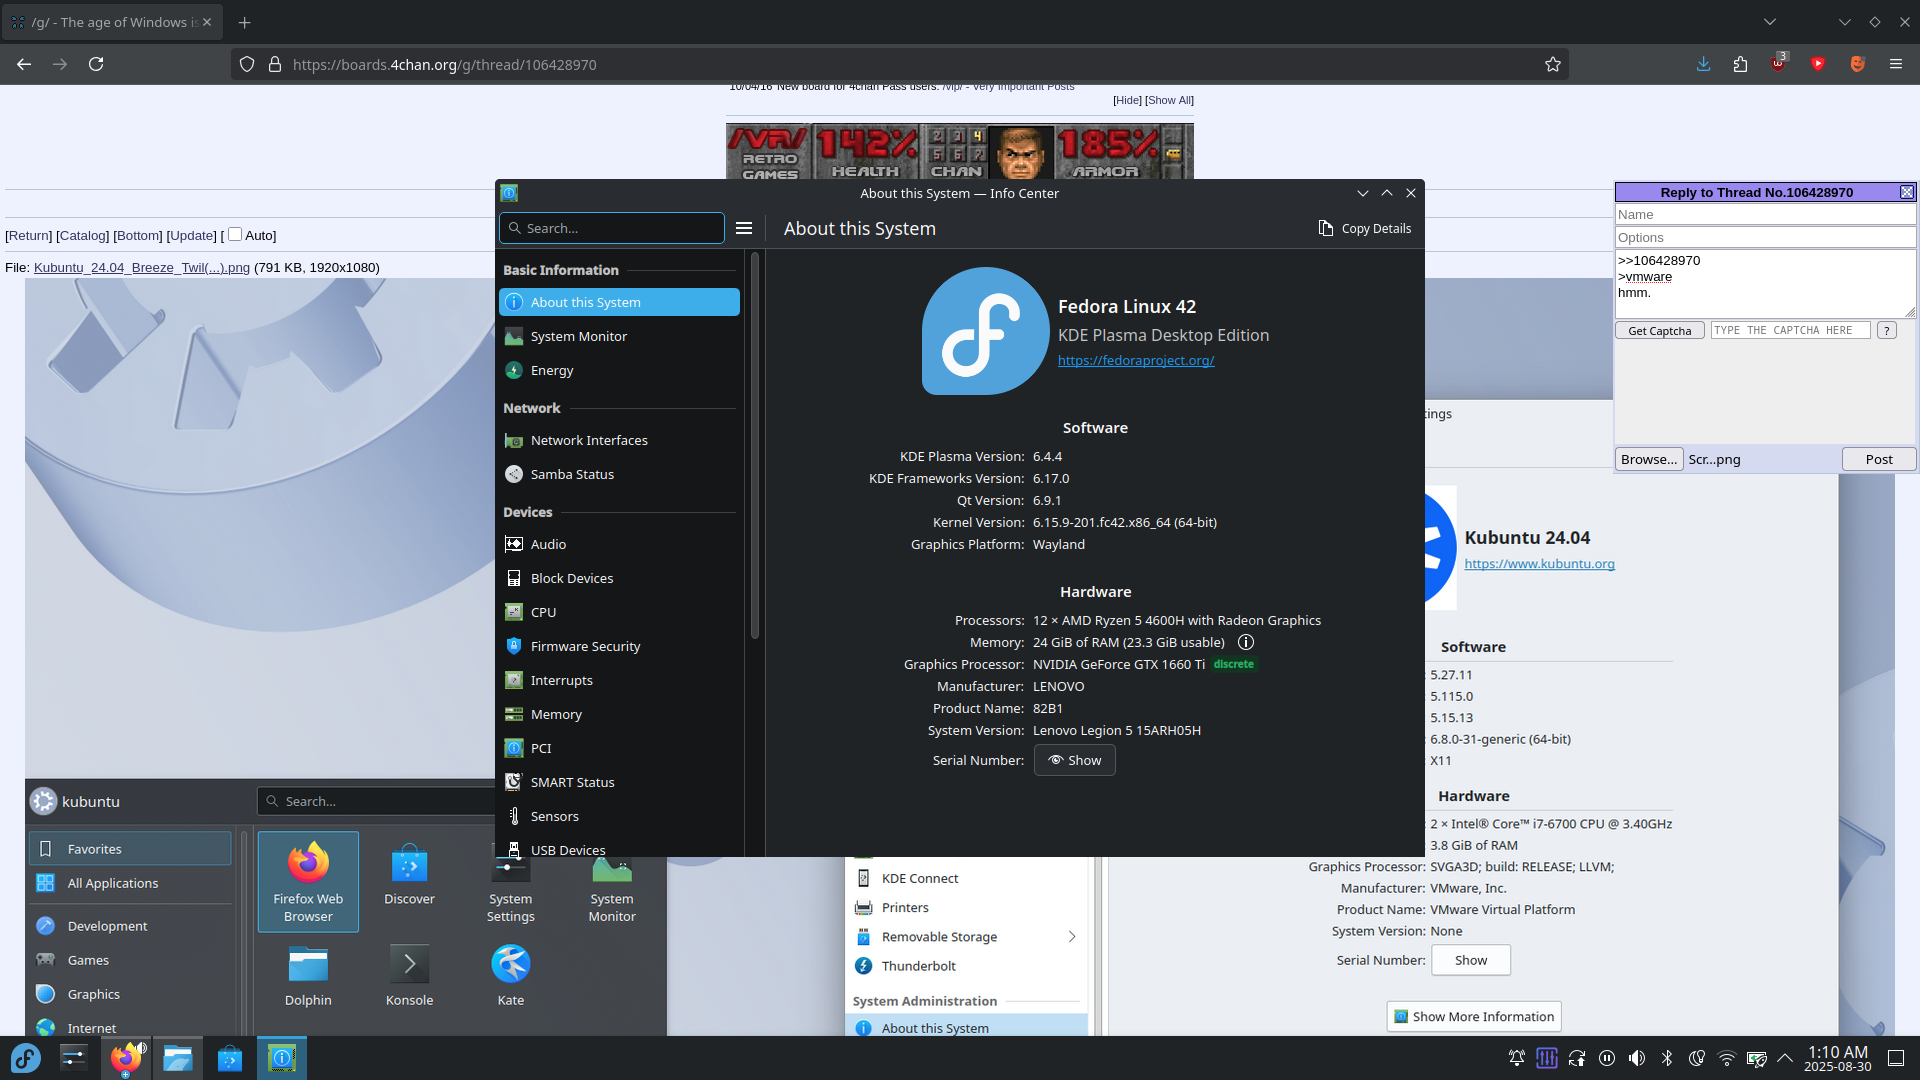Click the Copy Details button
This screenshot has width=1920, height=1080.
click(1364, 228)
